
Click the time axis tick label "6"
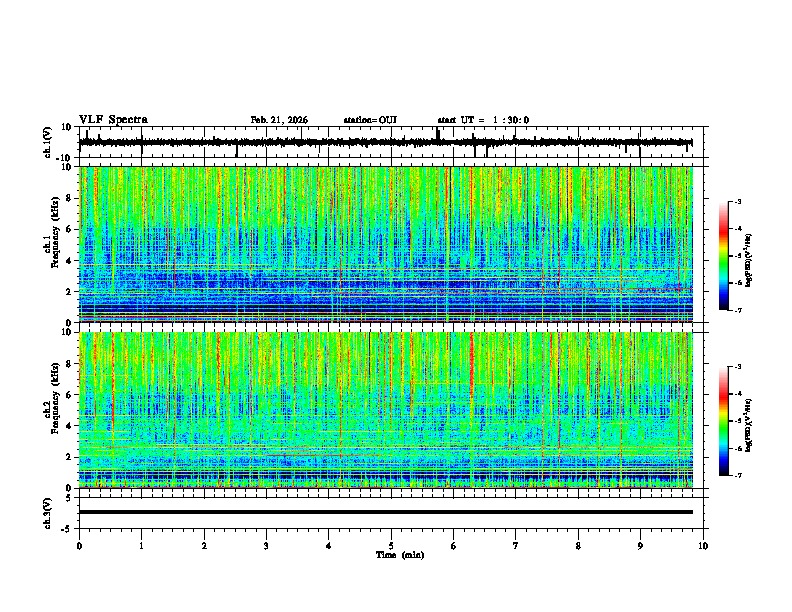(454, 546)
